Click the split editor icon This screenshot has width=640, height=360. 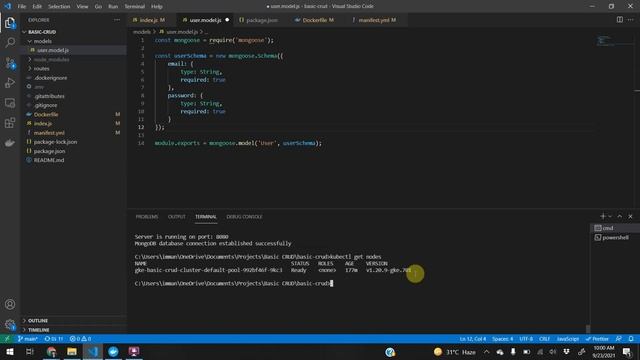pyautogui.click(x=620, y=20)
